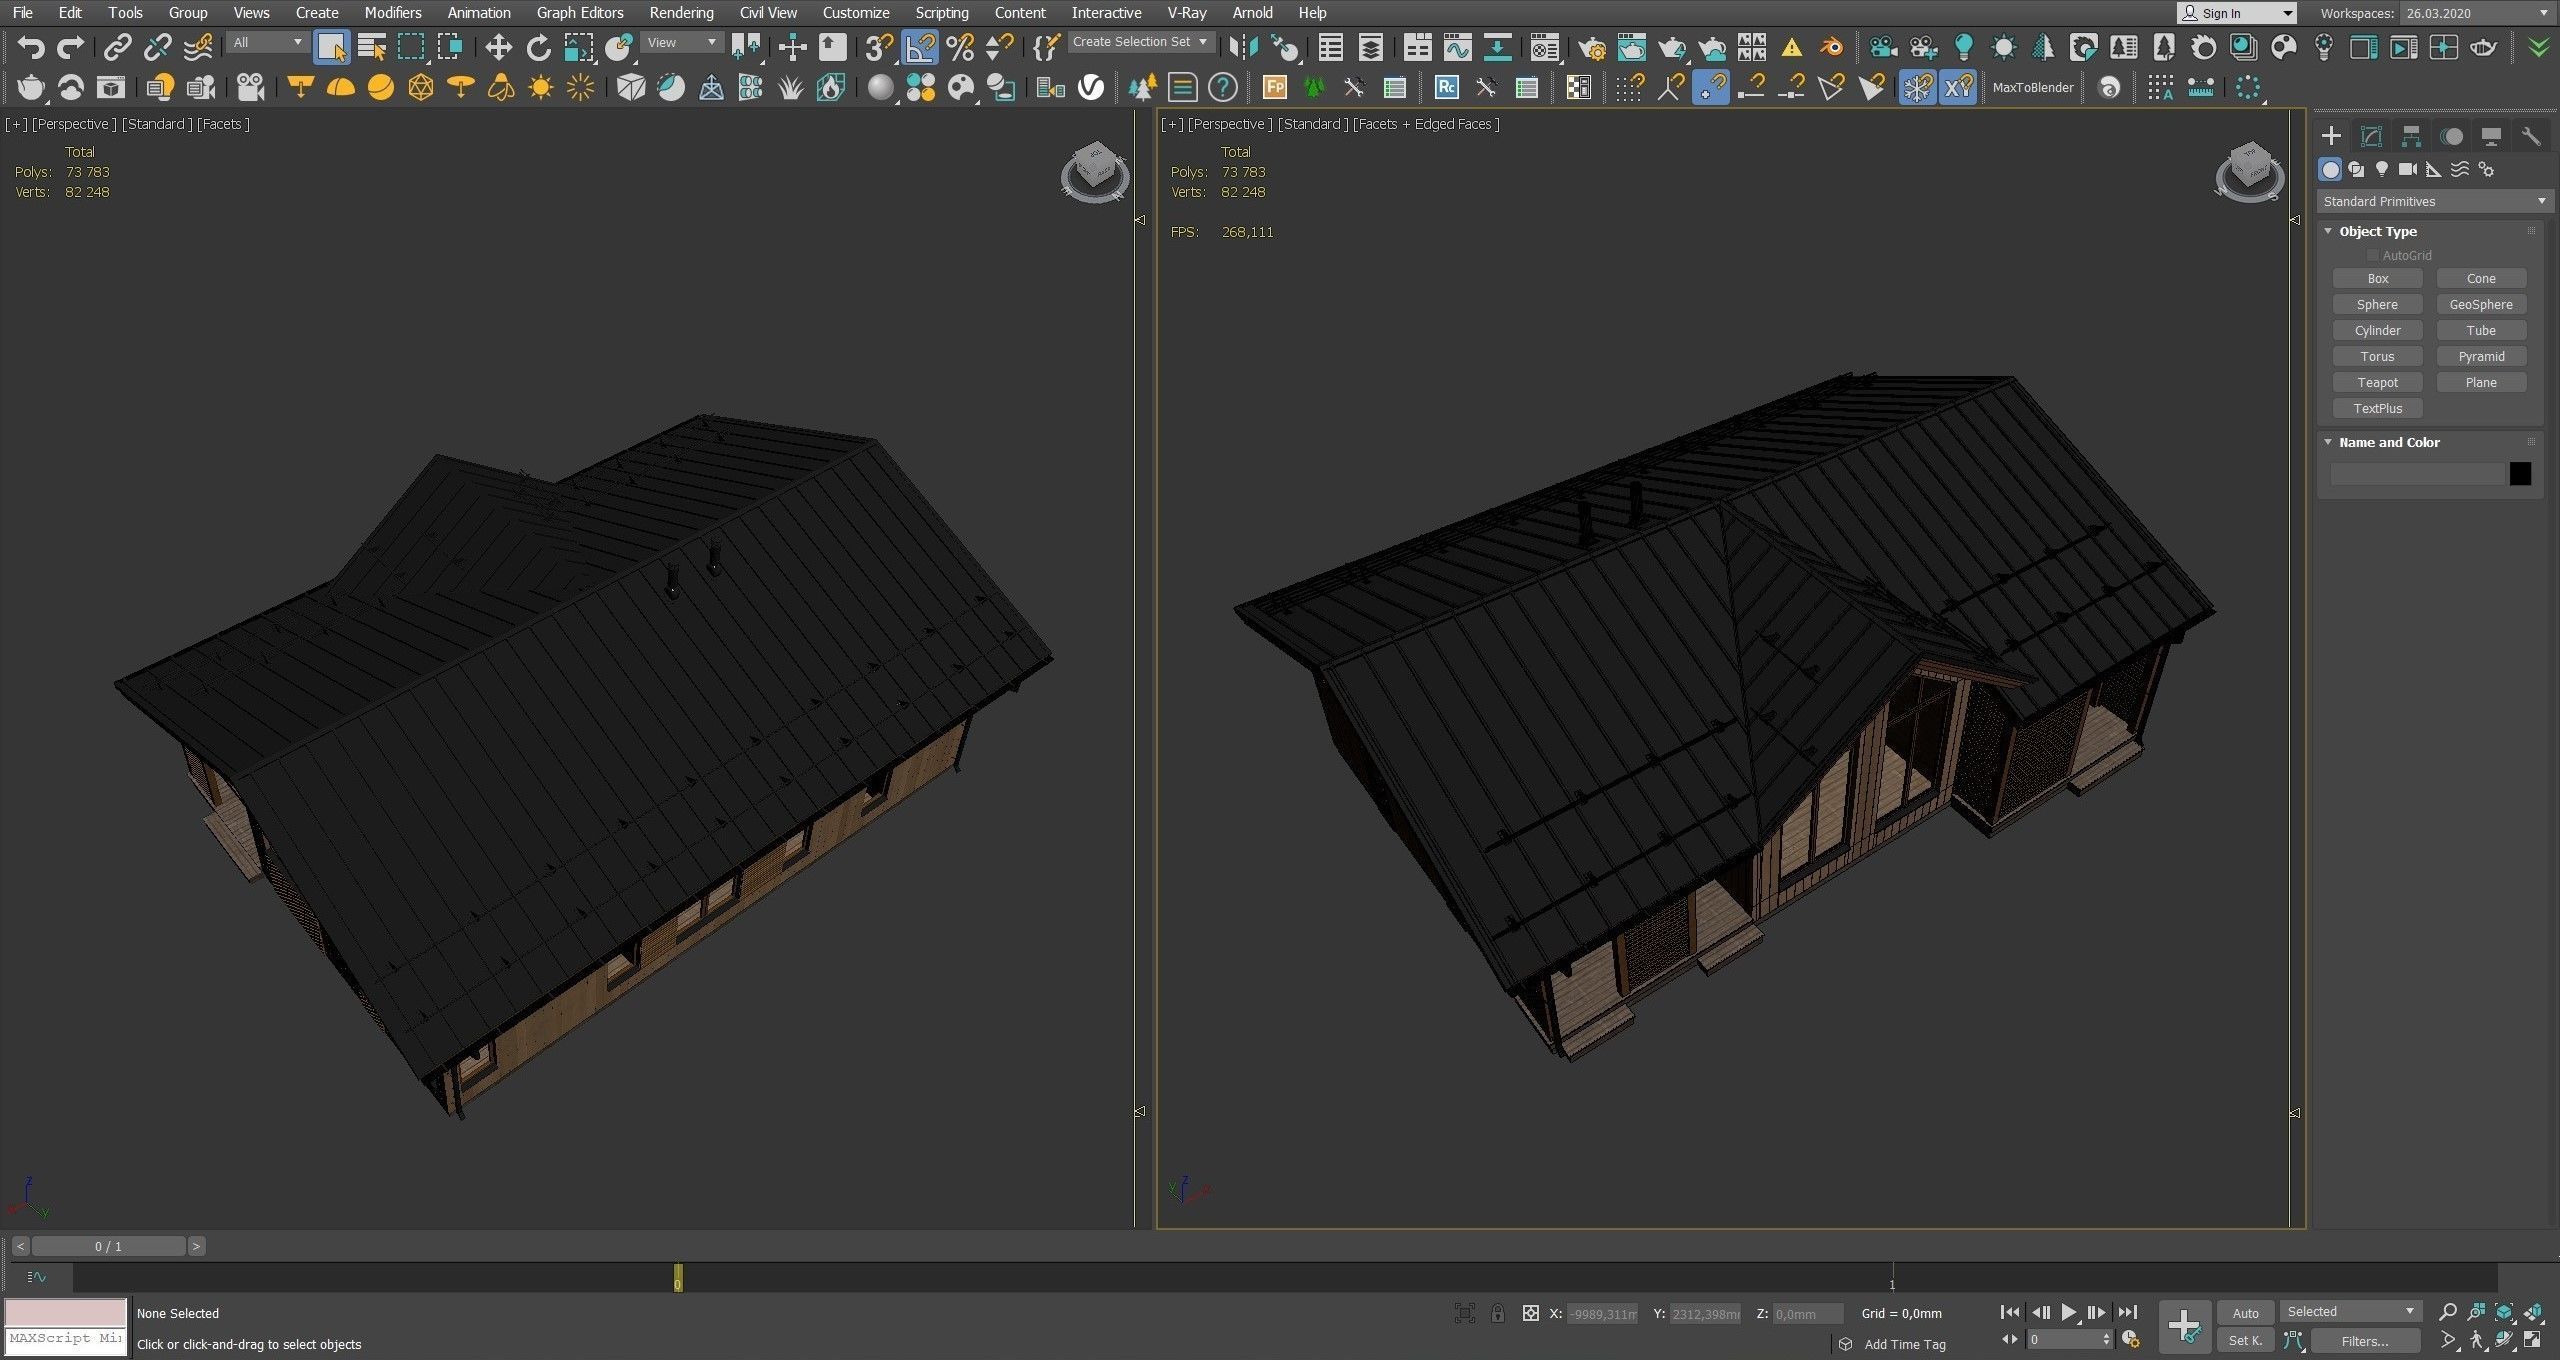Open the Mirror tool
The height and width of the screenshot is (1360, 2560).
1243,47
